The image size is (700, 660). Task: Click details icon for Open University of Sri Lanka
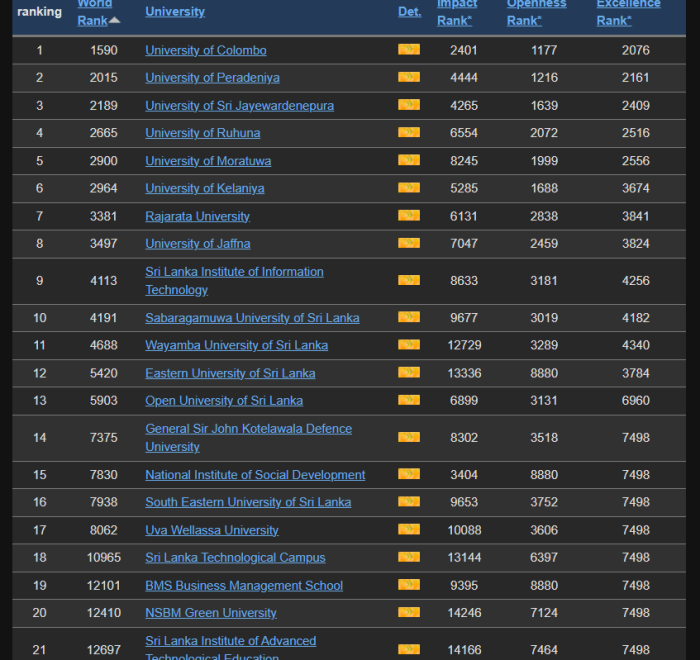pos(408,401)
